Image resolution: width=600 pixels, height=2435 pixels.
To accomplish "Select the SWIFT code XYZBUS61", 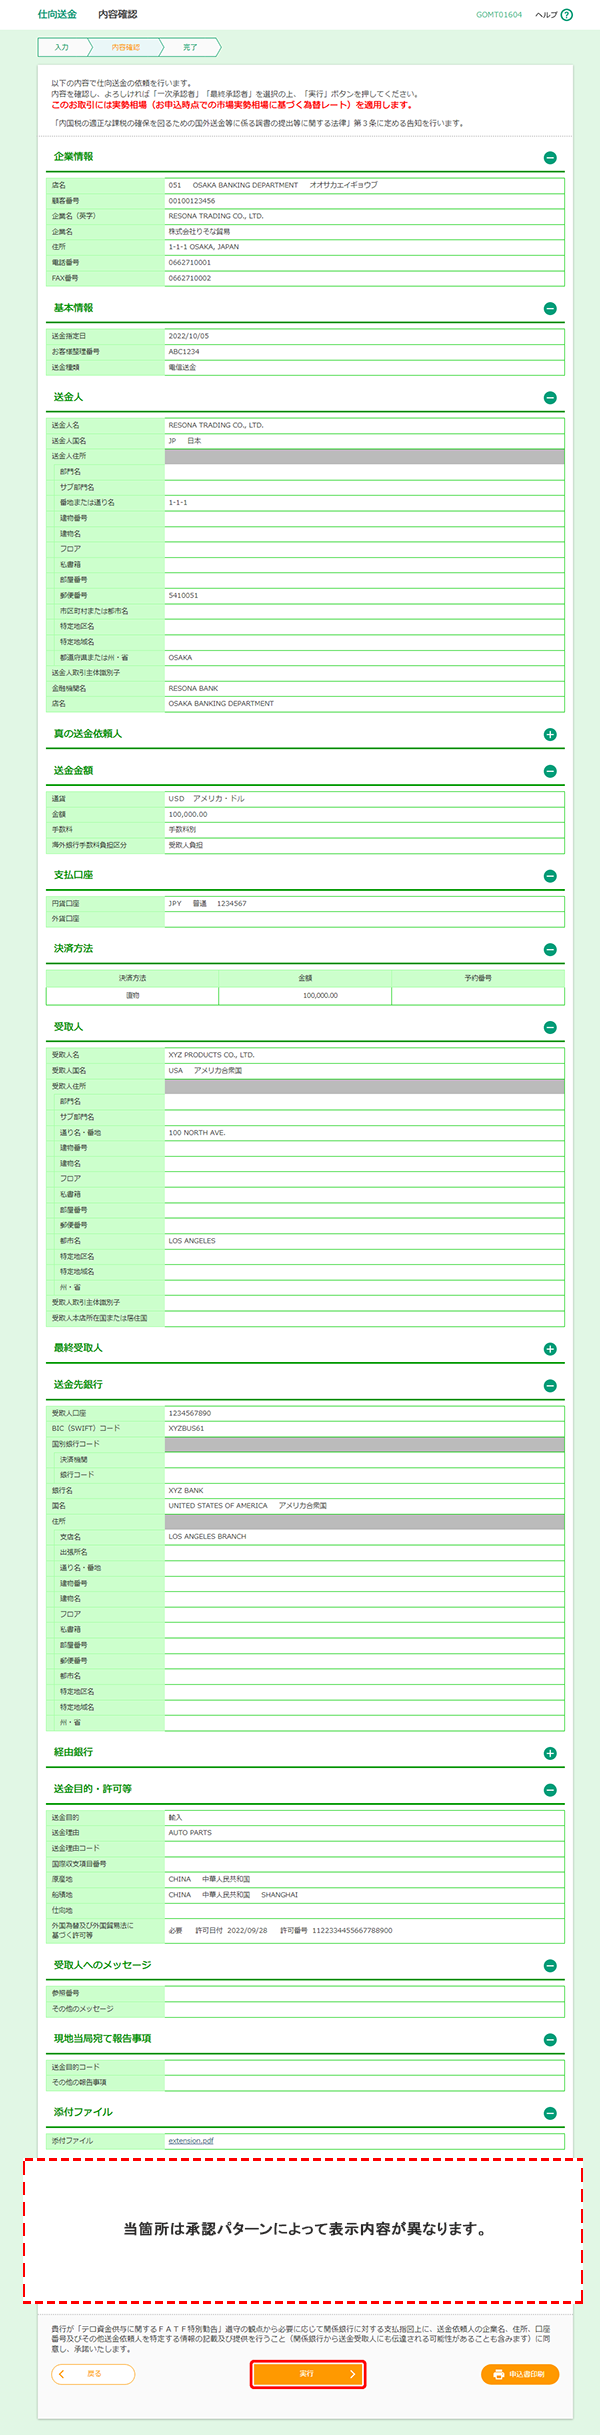I will click(x=186, y=1429).
